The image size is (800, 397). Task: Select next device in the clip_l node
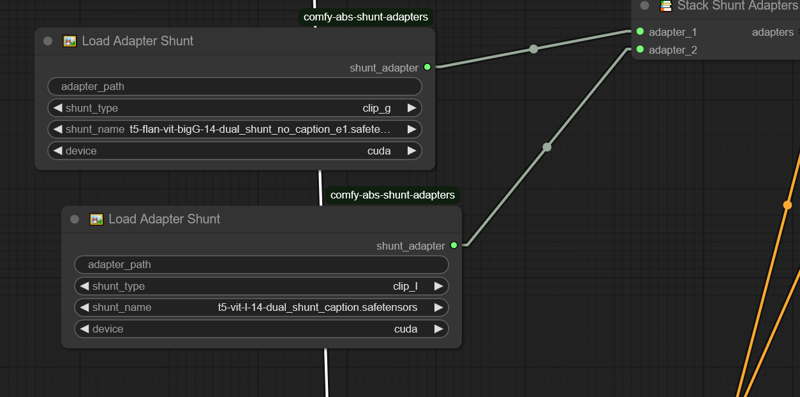438,329
